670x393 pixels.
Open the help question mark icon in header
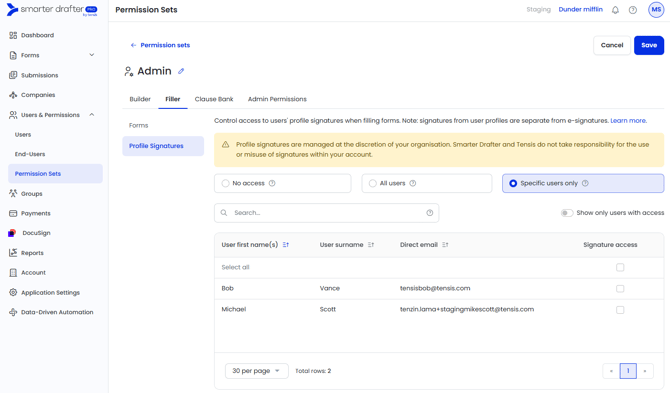tap(632, 10)
